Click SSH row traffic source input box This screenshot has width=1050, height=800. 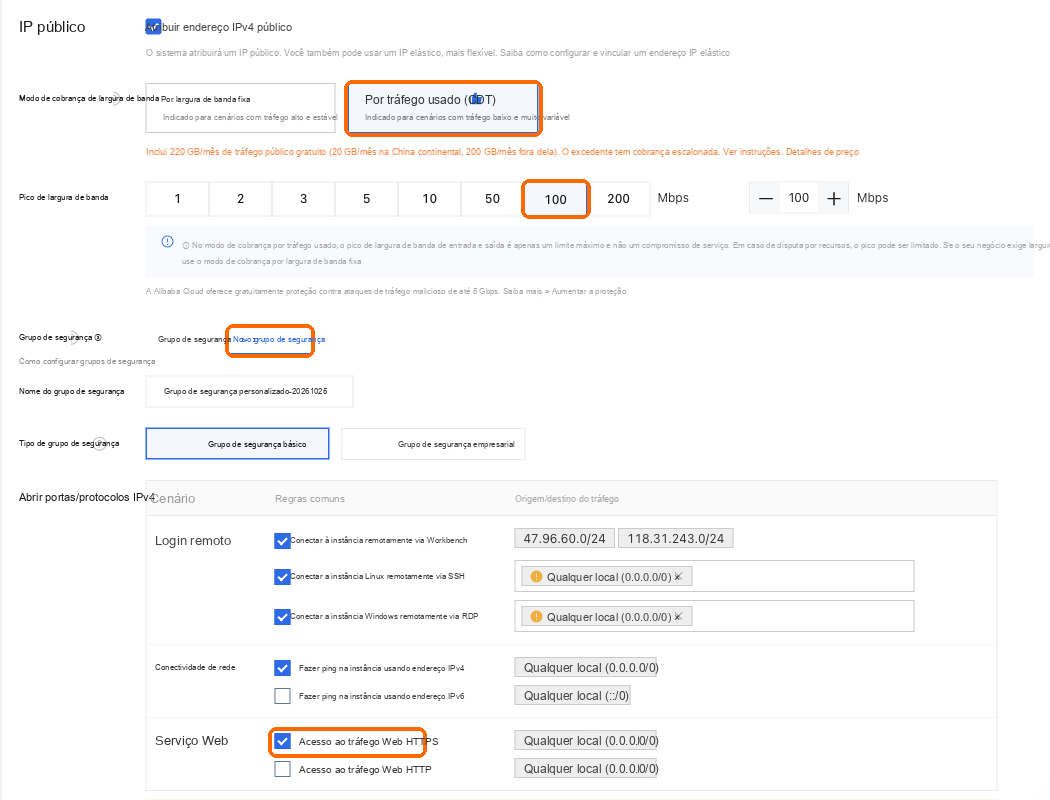tap(714, 576)
